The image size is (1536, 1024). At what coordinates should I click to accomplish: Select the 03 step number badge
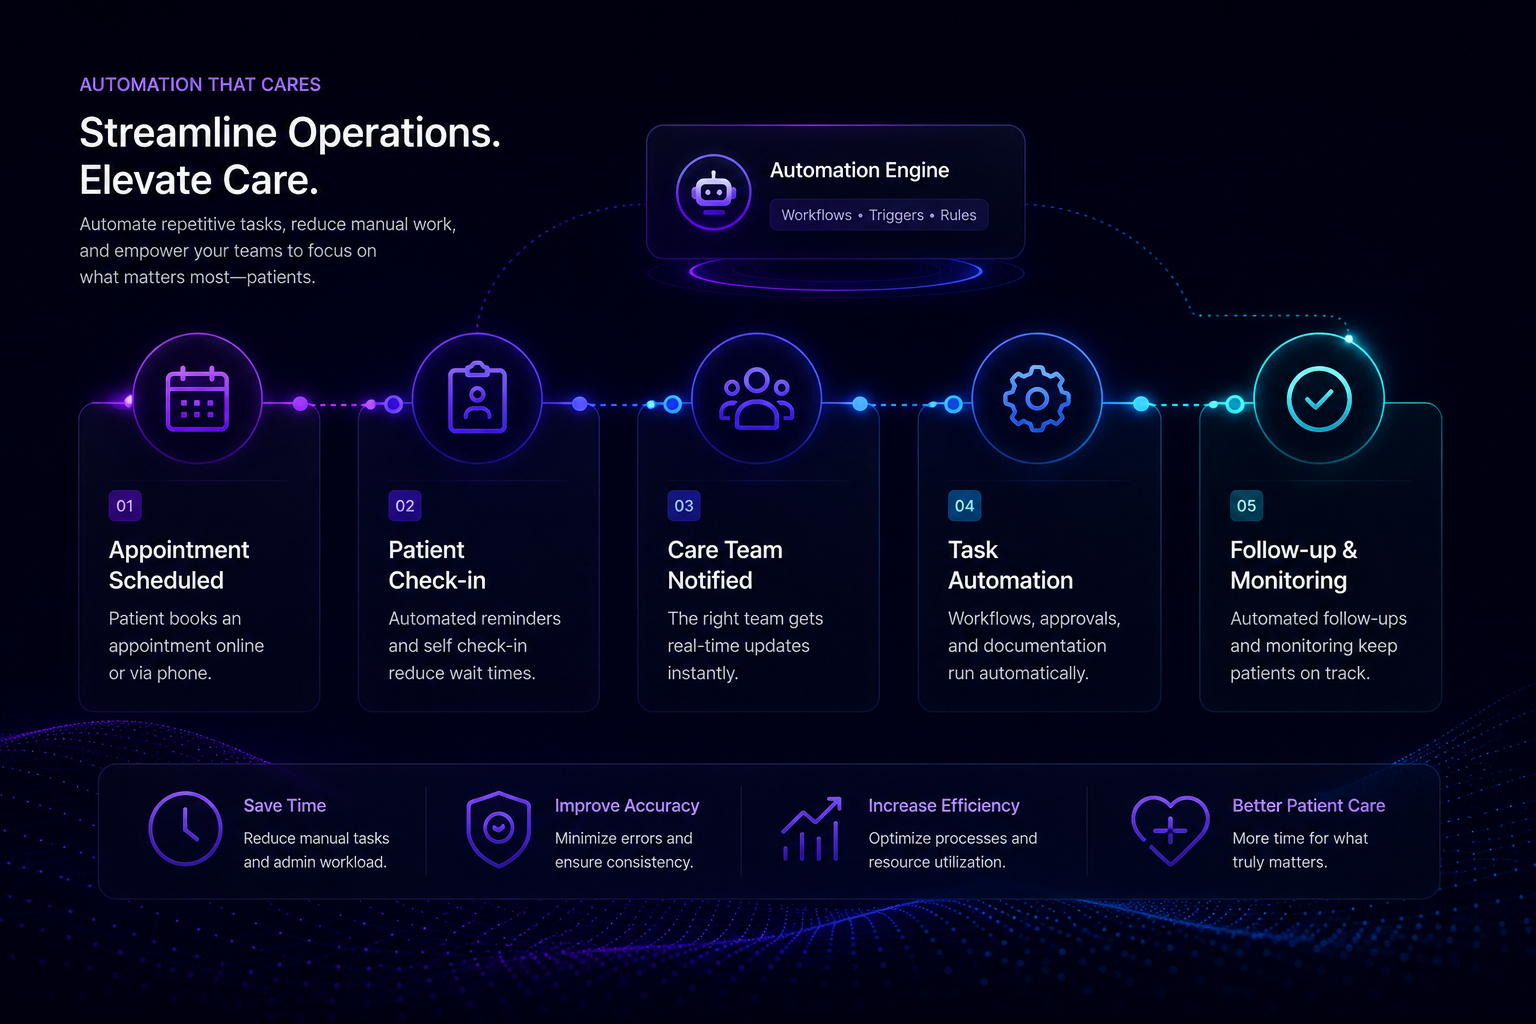coord(684,506)
